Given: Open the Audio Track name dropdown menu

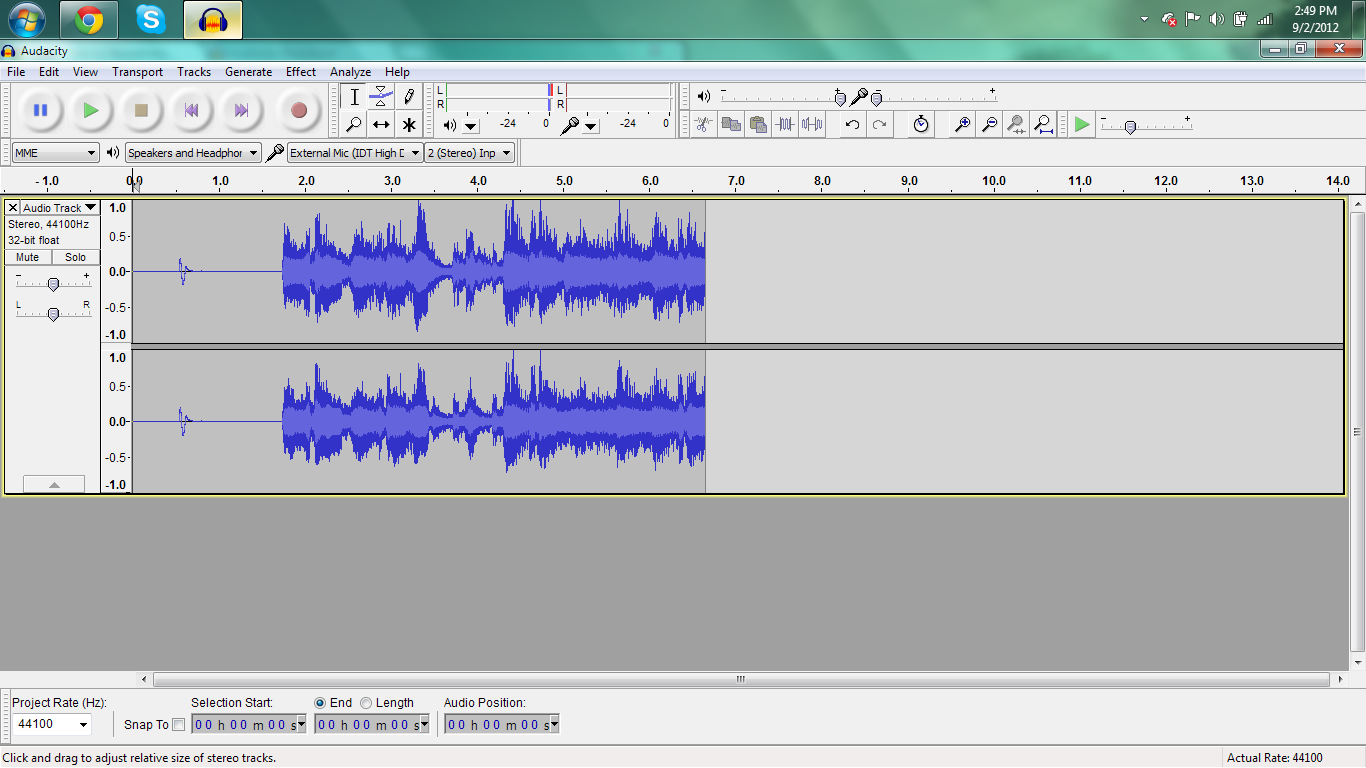Looking at the screenshot, I should click(x=60, y=208).
